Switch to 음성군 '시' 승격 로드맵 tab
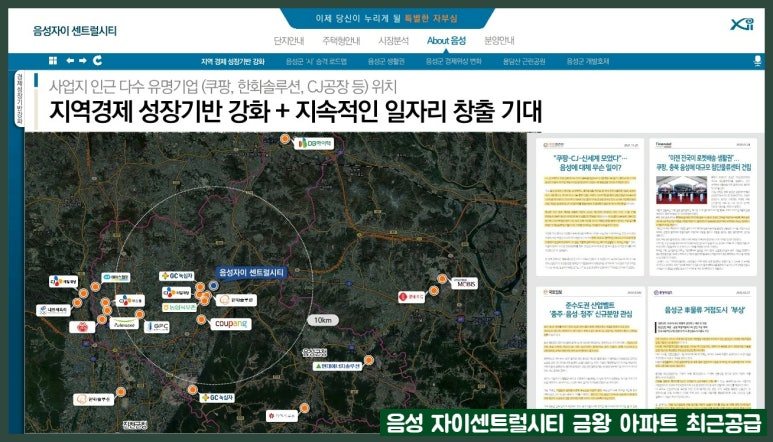This screenshot has height=442, width=773. click(x=316, y=62)
